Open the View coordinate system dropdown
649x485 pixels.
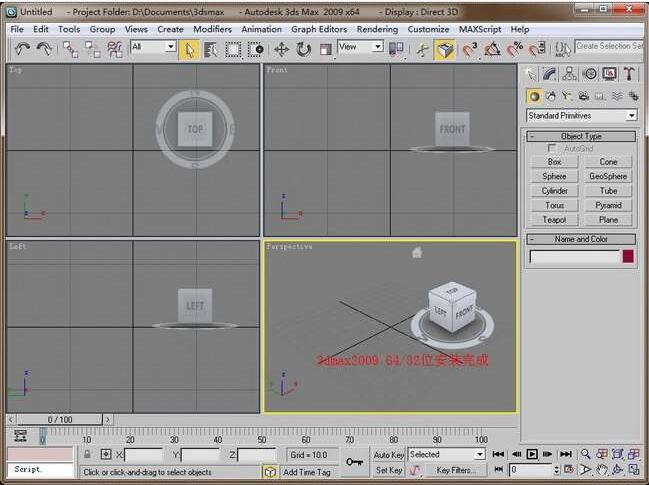click(x=362, y=47)
